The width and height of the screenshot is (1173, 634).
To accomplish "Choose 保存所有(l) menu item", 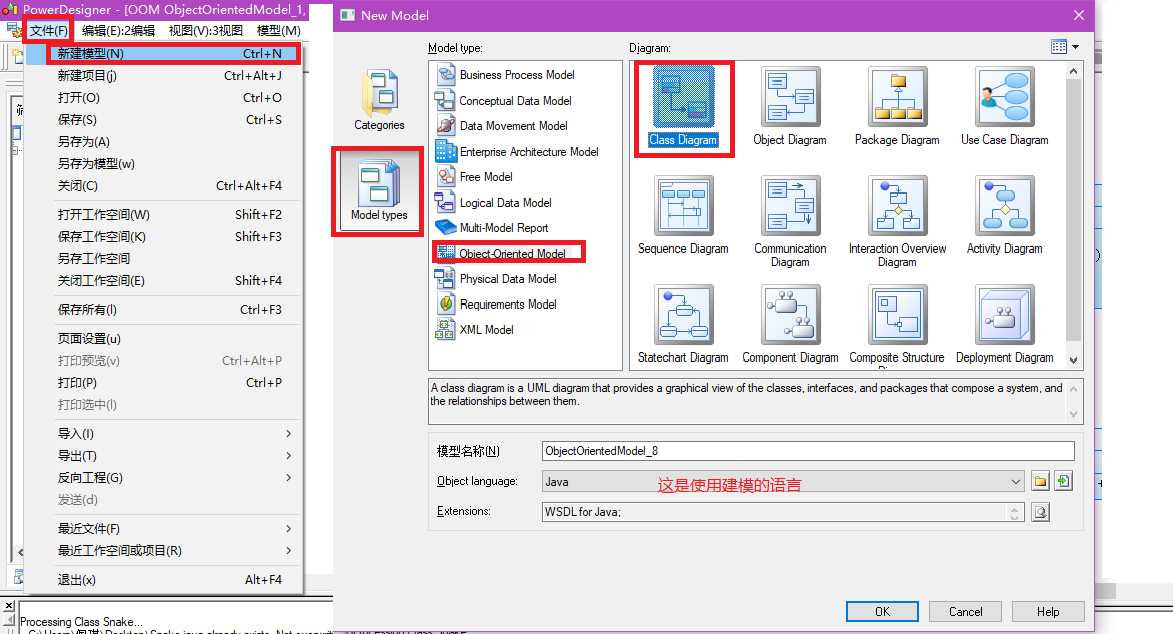I will click(164, 310).
